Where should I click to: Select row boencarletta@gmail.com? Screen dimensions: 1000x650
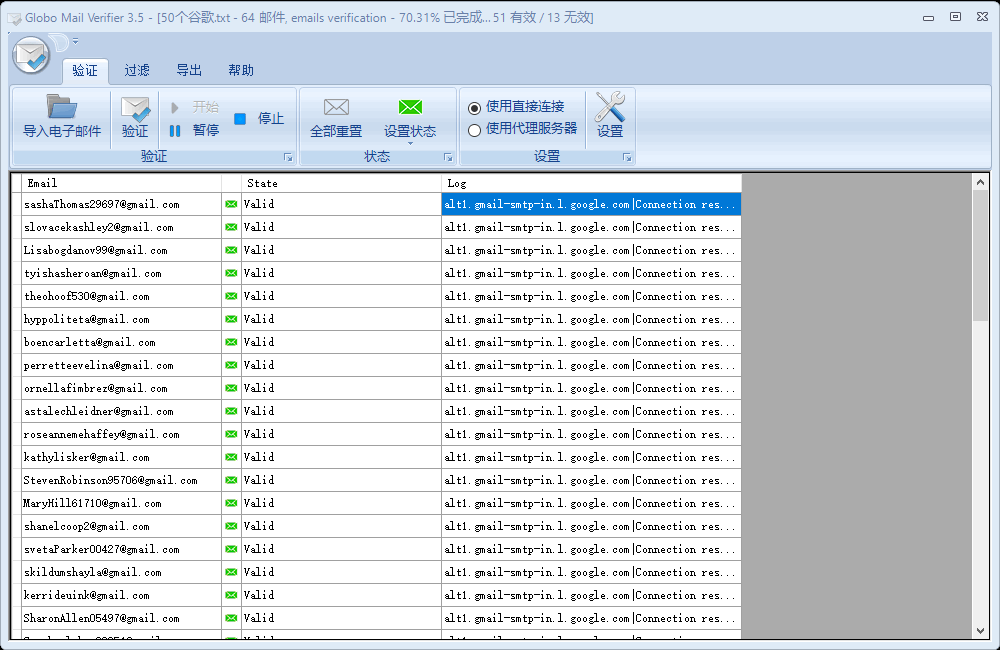[x=376, y=342]
